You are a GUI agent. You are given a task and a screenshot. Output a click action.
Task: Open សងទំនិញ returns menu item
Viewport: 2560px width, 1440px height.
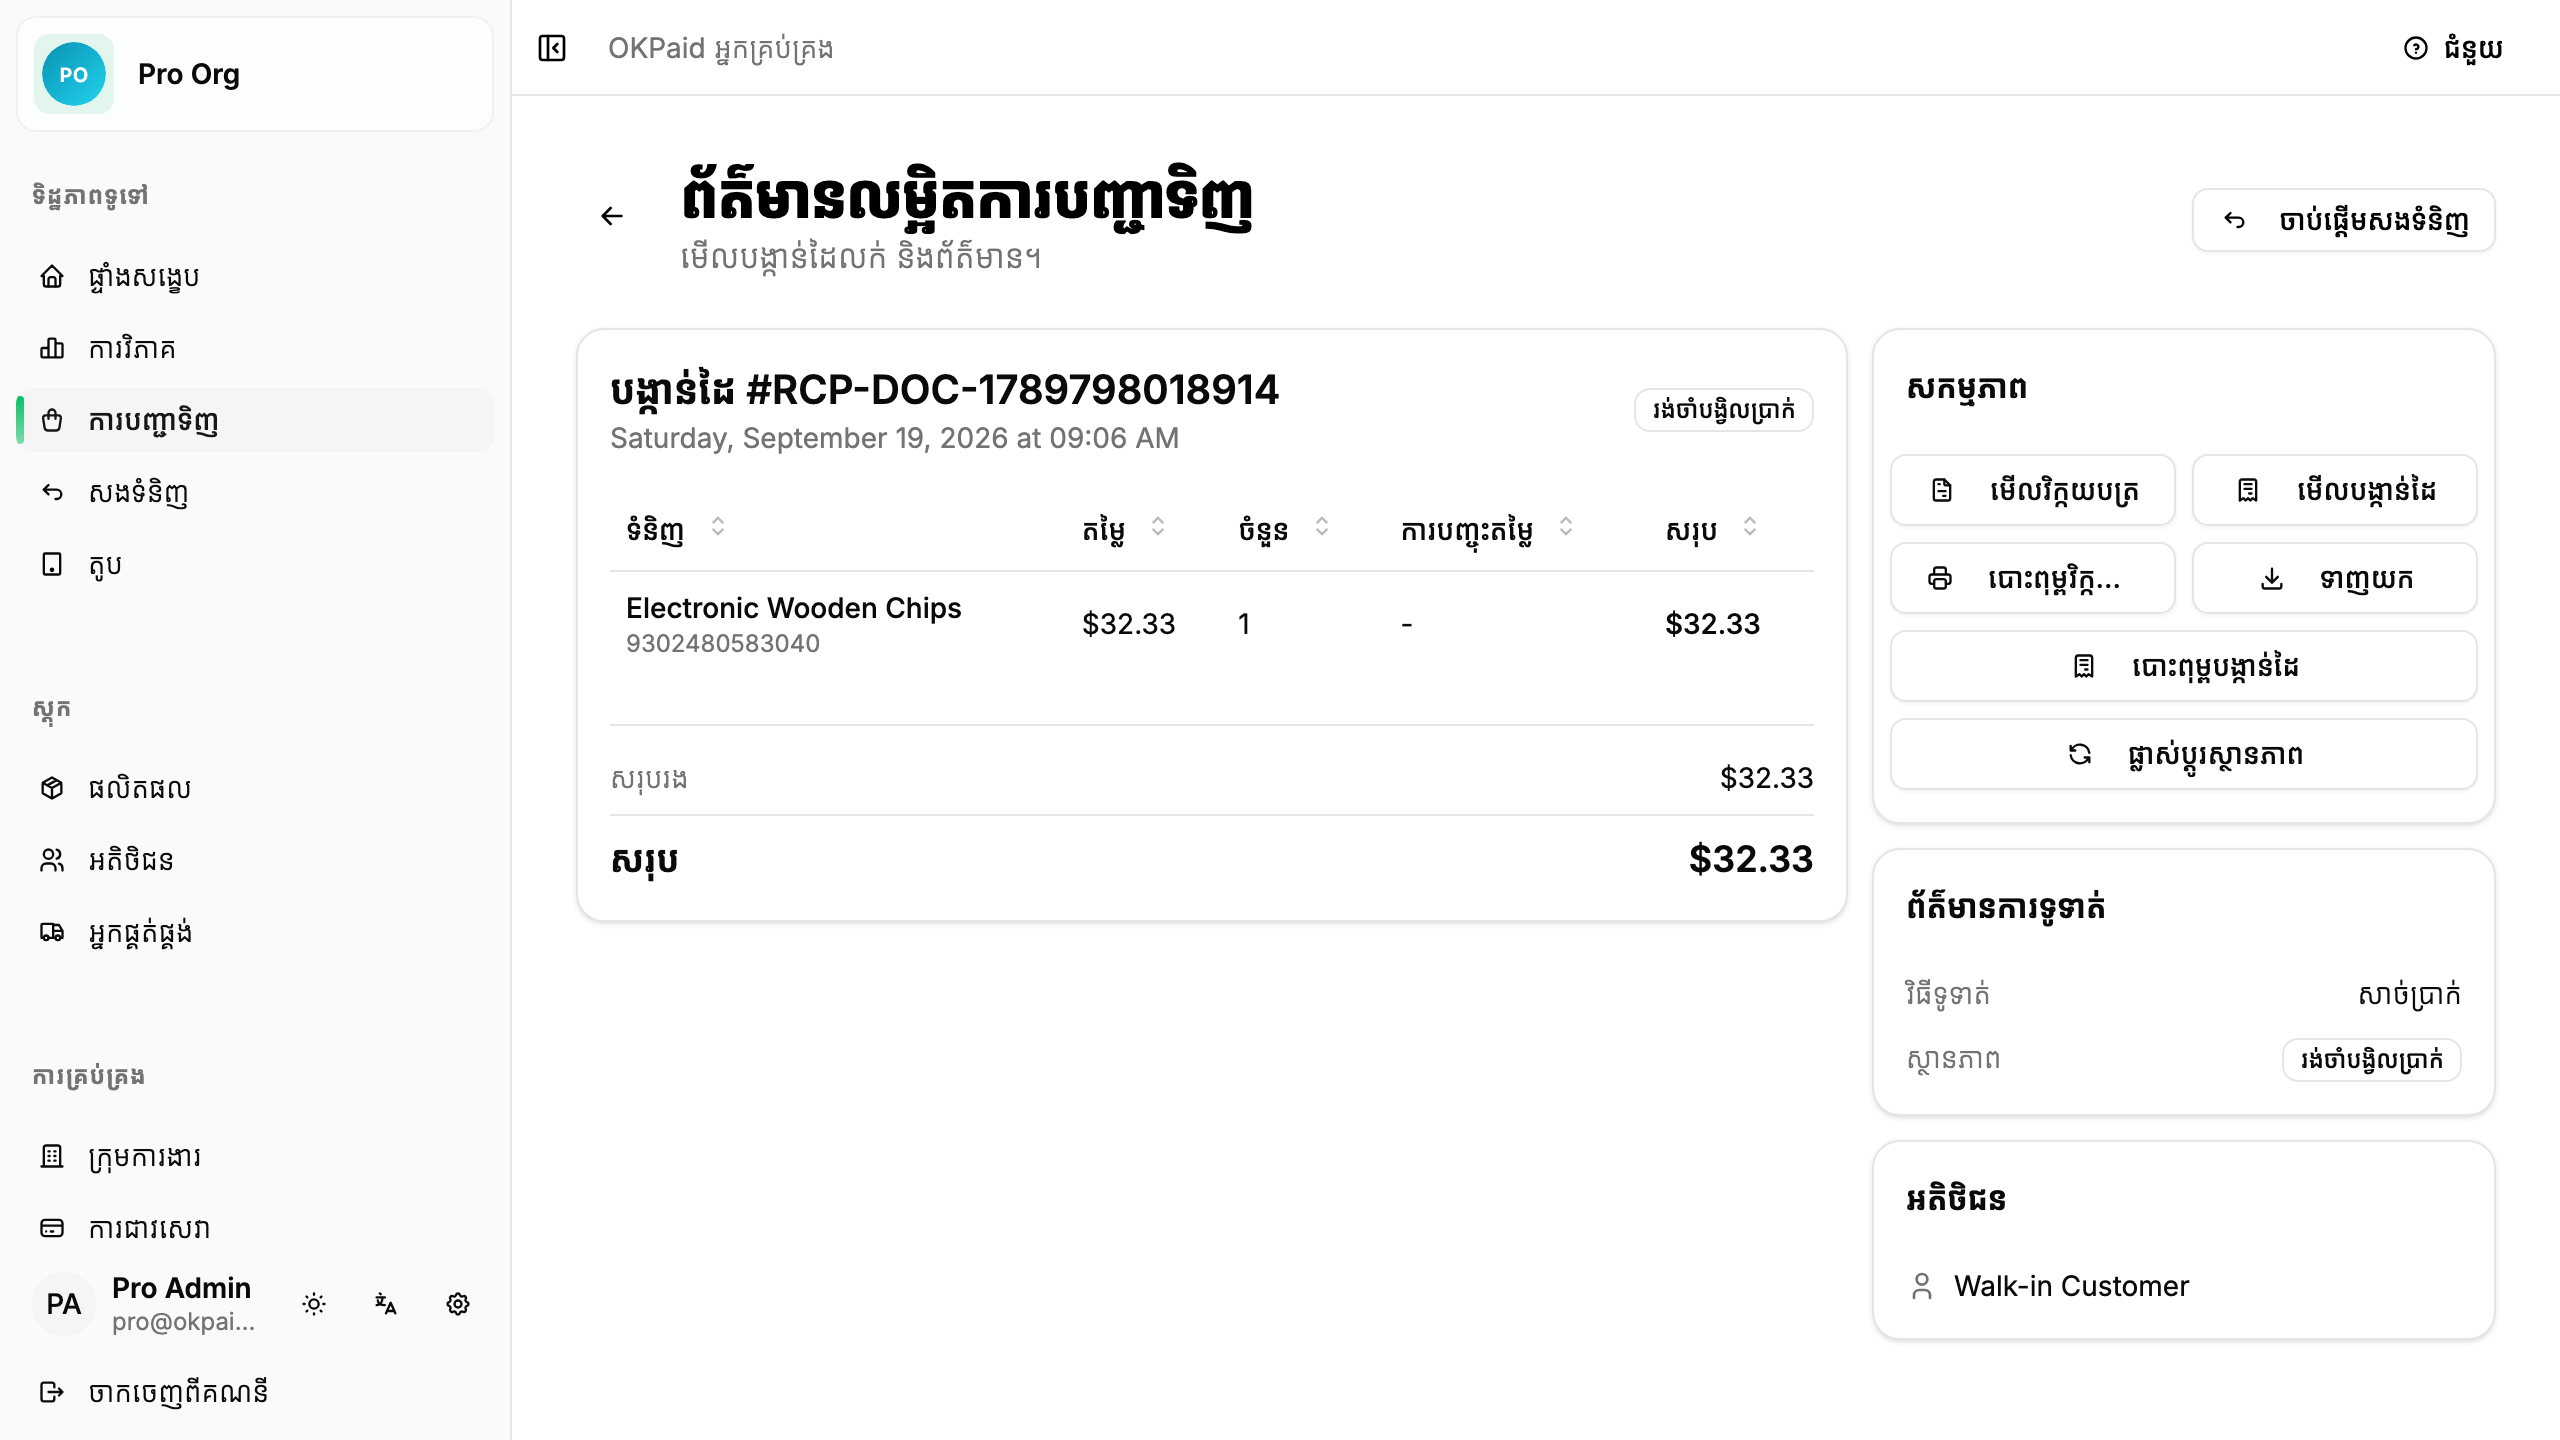click(x=255, y=493)
